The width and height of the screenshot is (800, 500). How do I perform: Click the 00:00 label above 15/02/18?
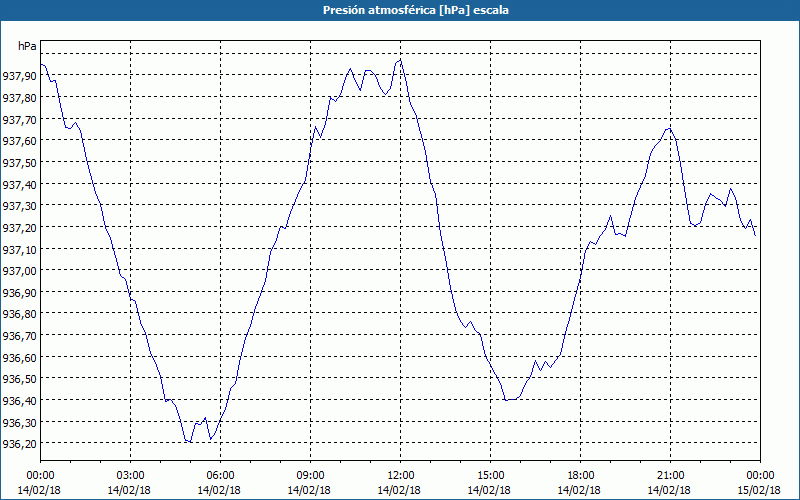(x=760, y=476)
